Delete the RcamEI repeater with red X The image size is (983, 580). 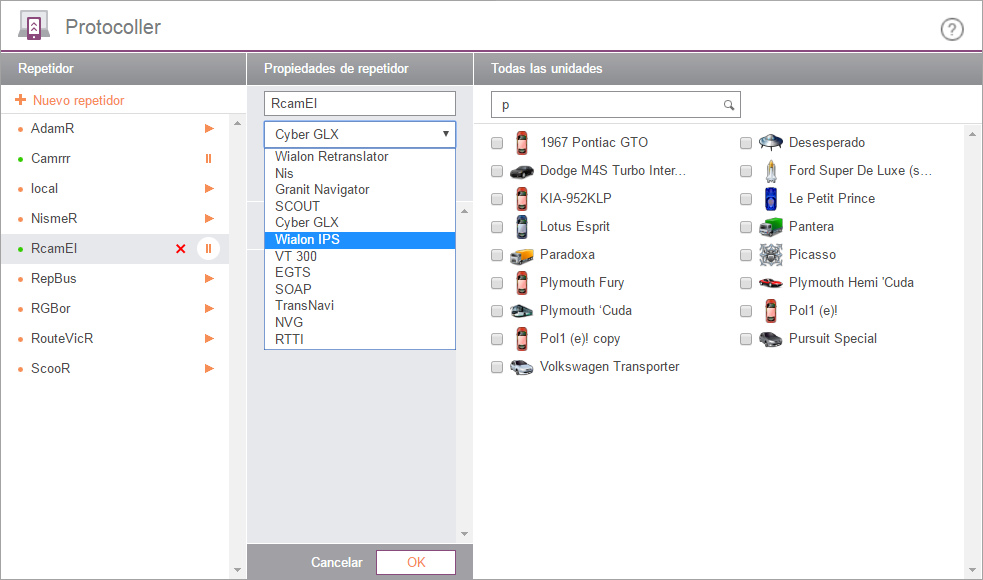click(x=181, y=248)
